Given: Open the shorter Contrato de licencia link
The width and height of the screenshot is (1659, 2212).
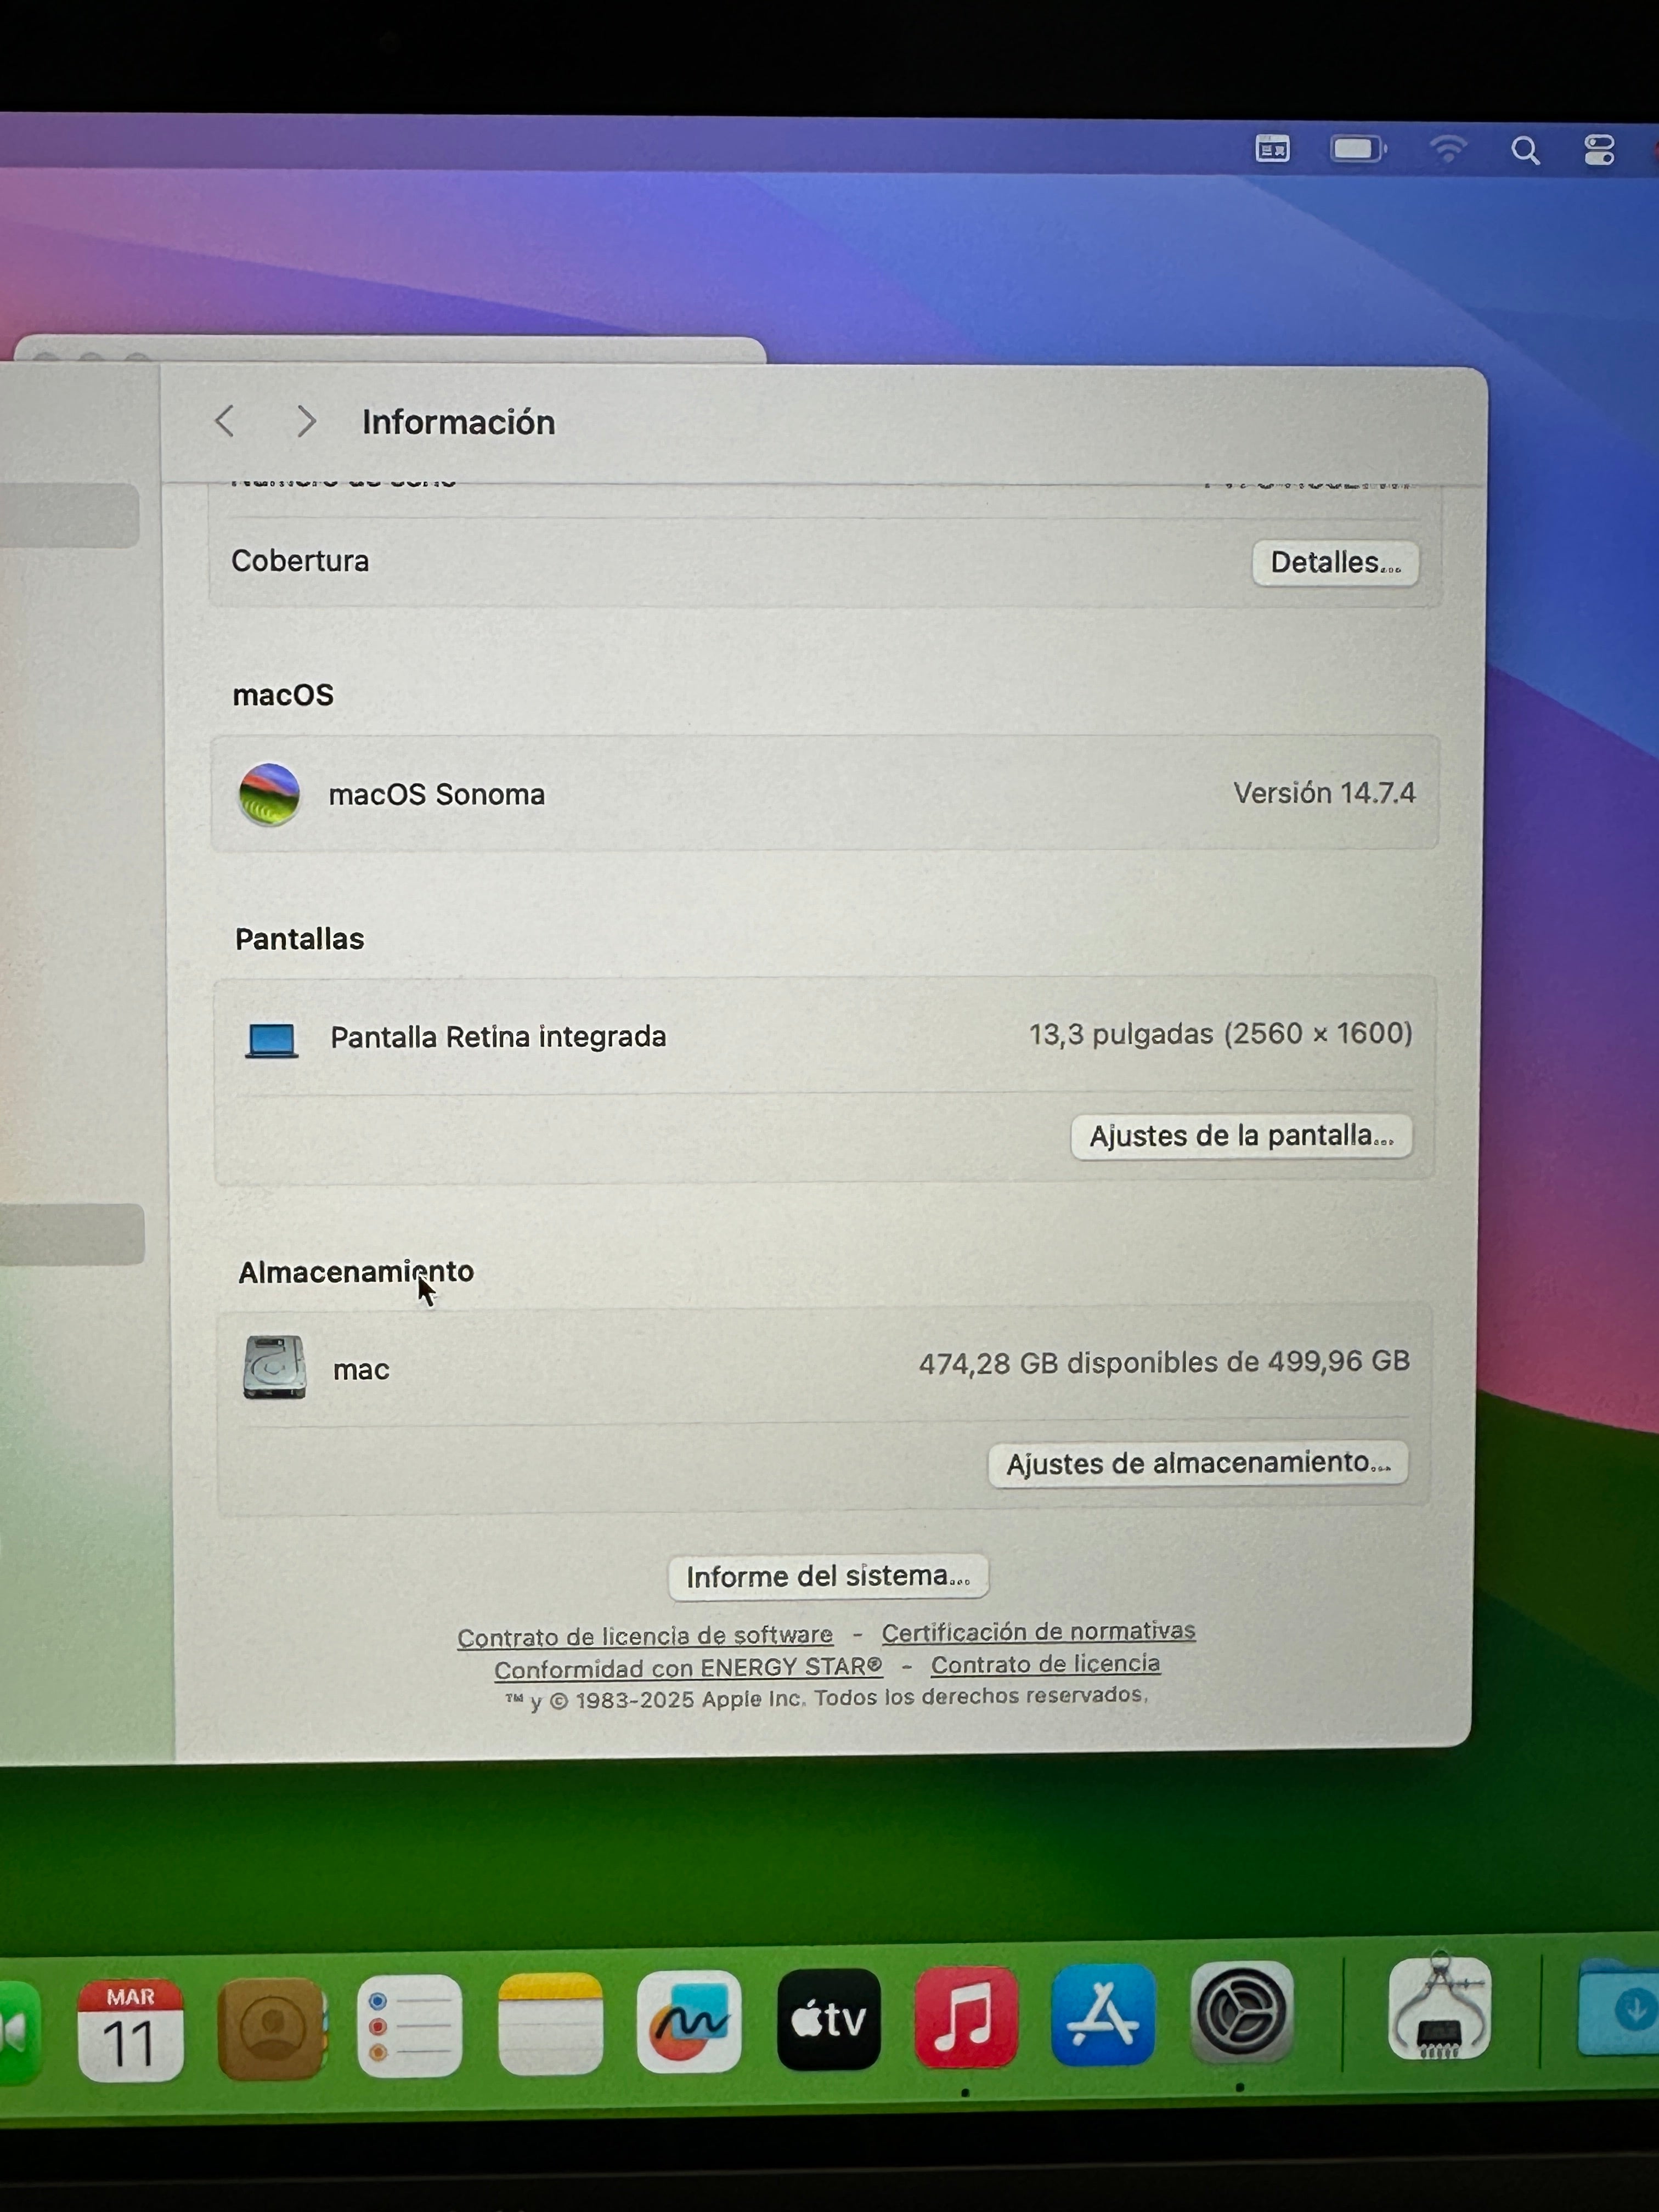Looking at the screenshot, I should click(1045, 1664).
